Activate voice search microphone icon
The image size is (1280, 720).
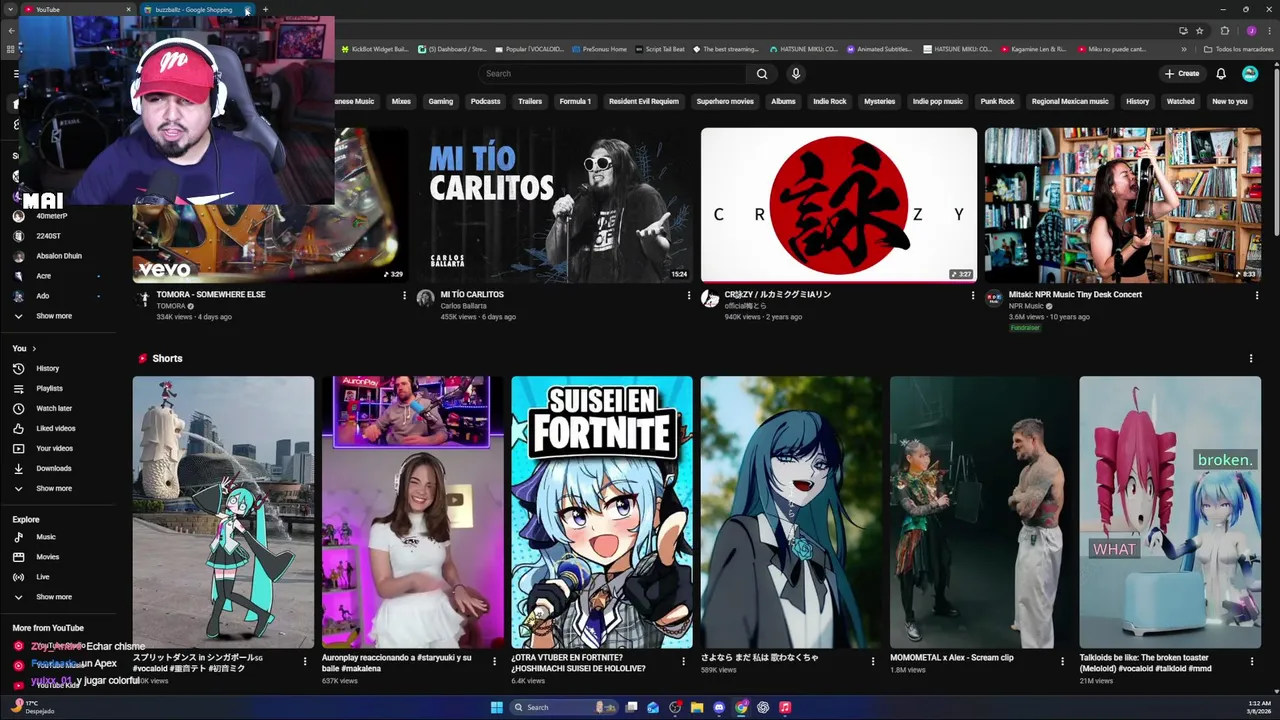click(796, 73)
